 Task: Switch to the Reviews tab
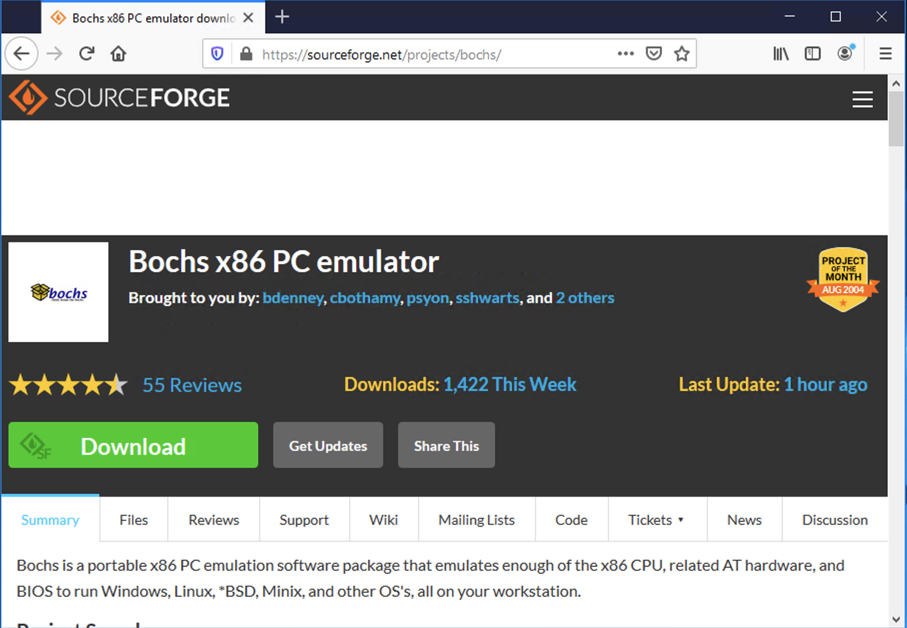click(x=213, y=520)
